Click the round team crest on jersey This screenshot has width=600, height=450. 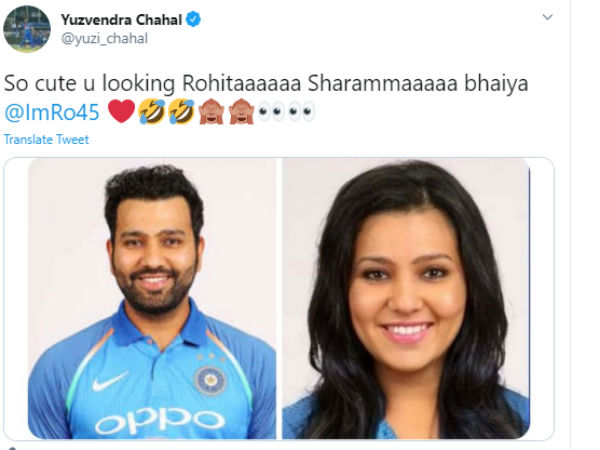point(209,380)
